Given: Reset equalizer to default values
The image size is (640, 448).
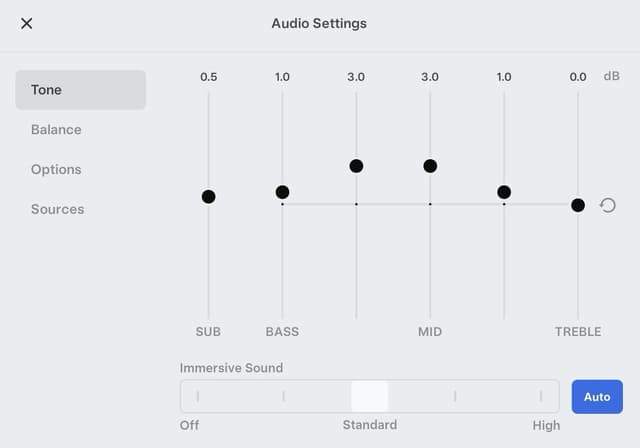Looking at the screenshot, I should 607,205.
